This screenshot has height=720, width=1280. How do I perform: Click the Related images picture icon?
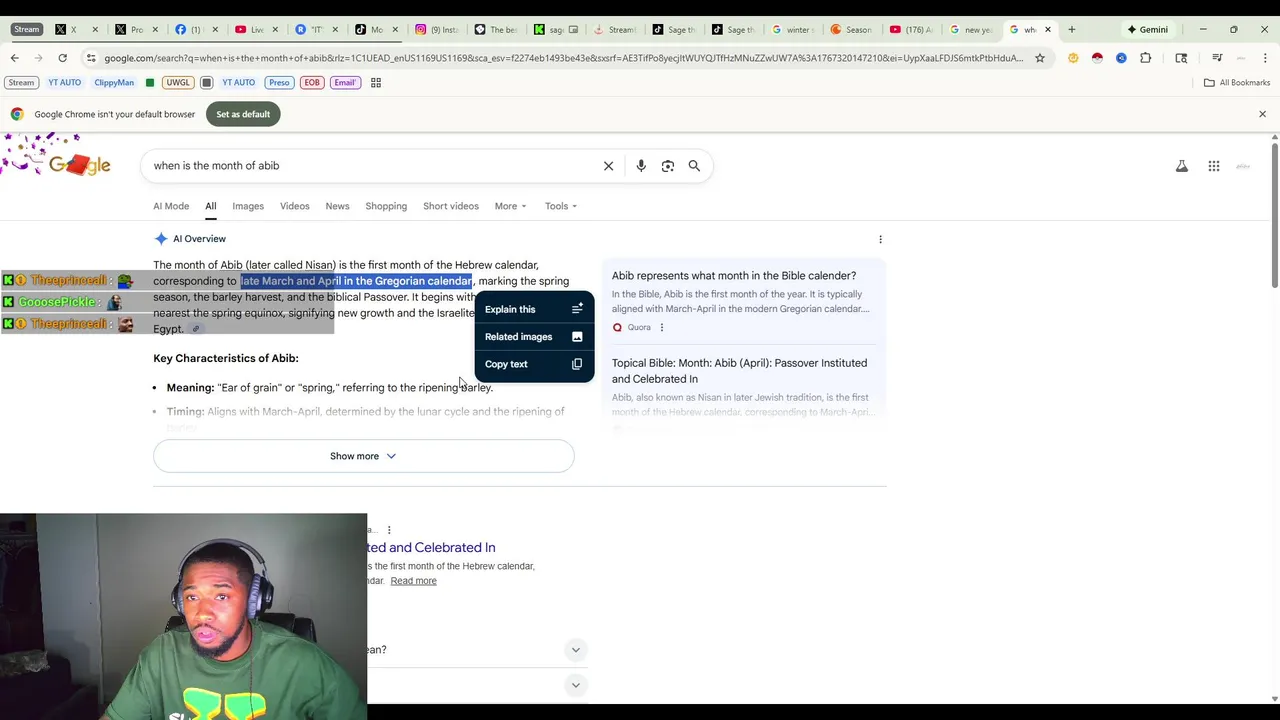pos(577,337)
